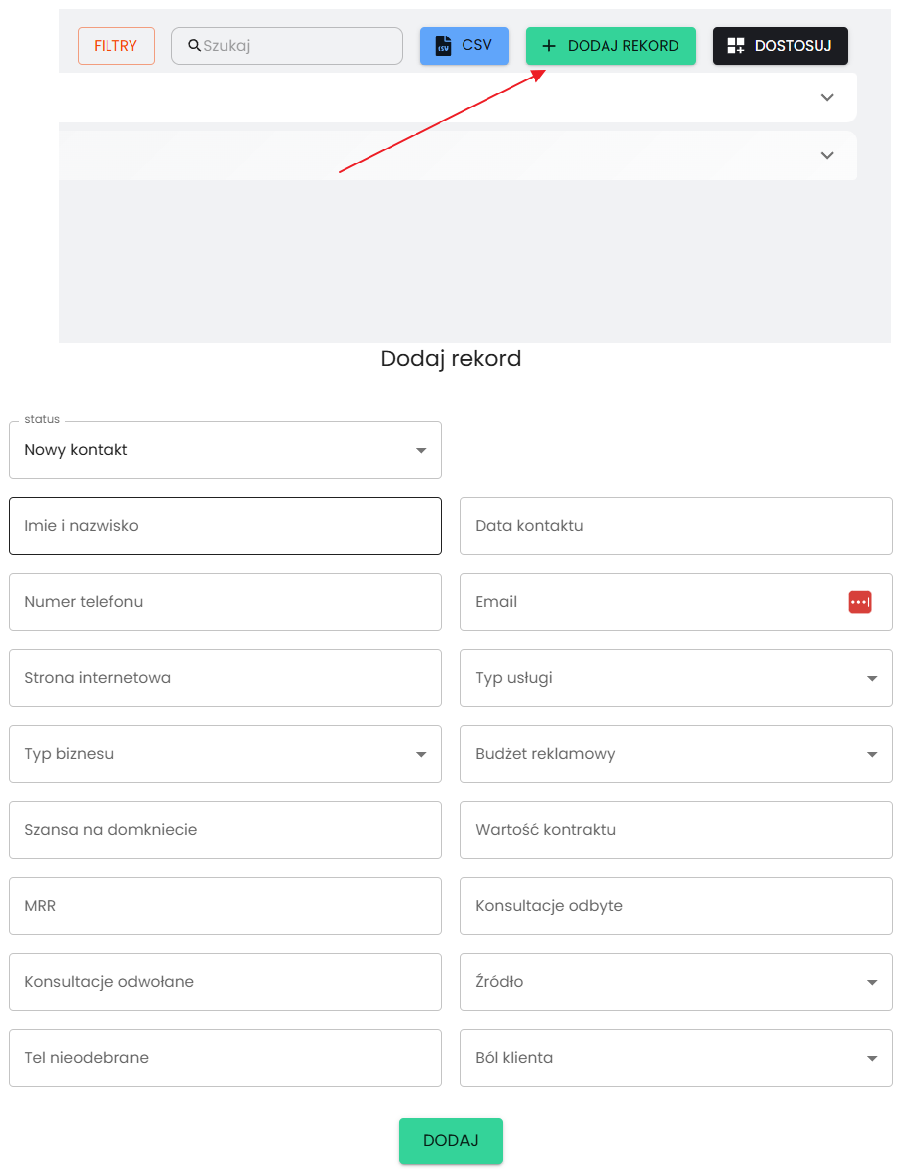The height and width of the screenshot is (1171, 908).
Task: Open the Filtry filters panel
Action: (116, 46)
